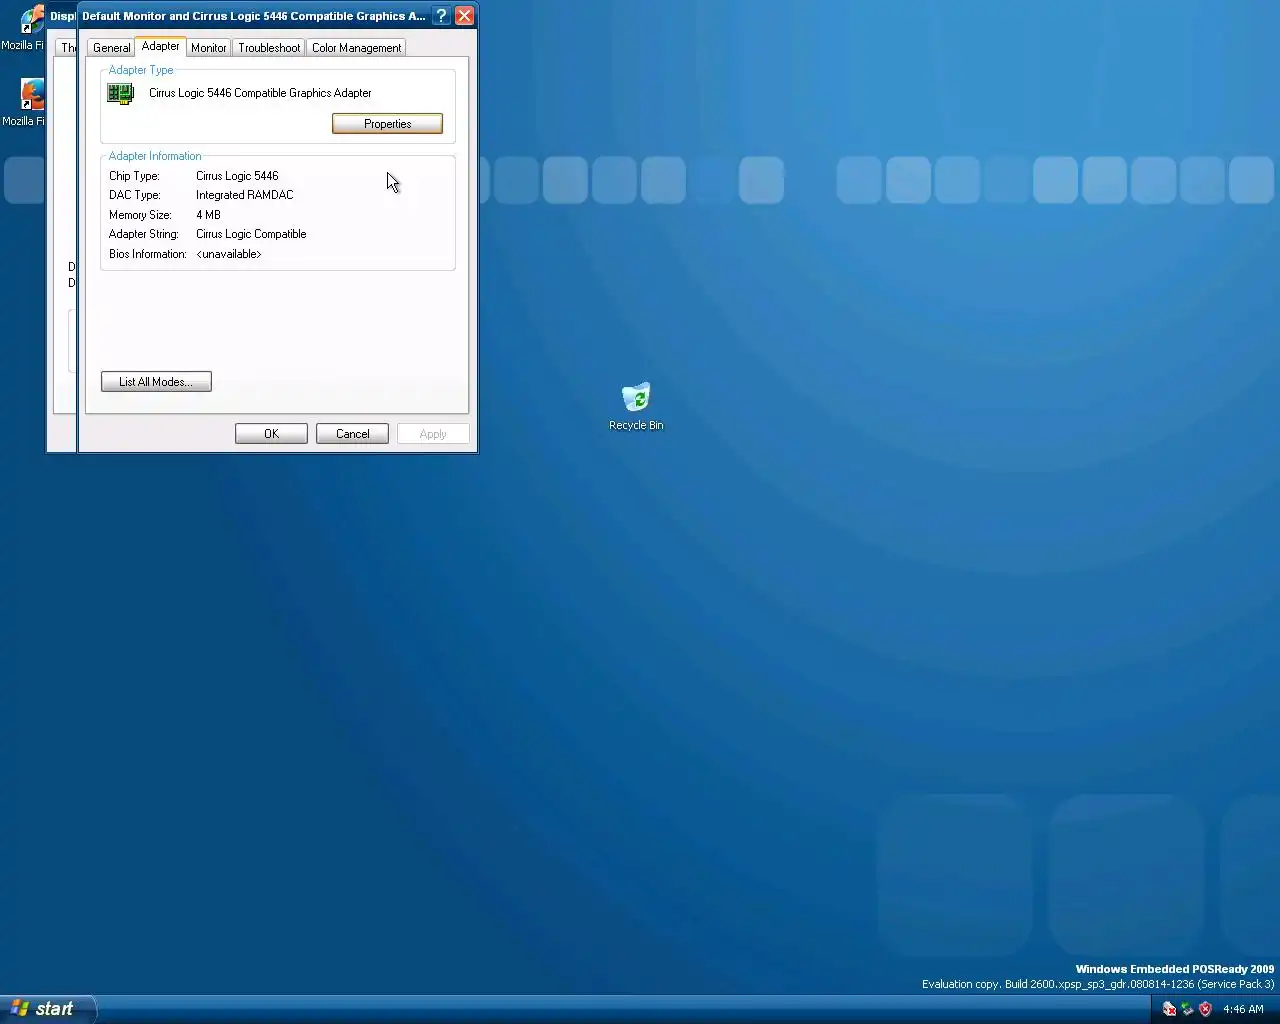Click the 'Chip Type:' label
1280x1024 pixels.
pos(134,176)
